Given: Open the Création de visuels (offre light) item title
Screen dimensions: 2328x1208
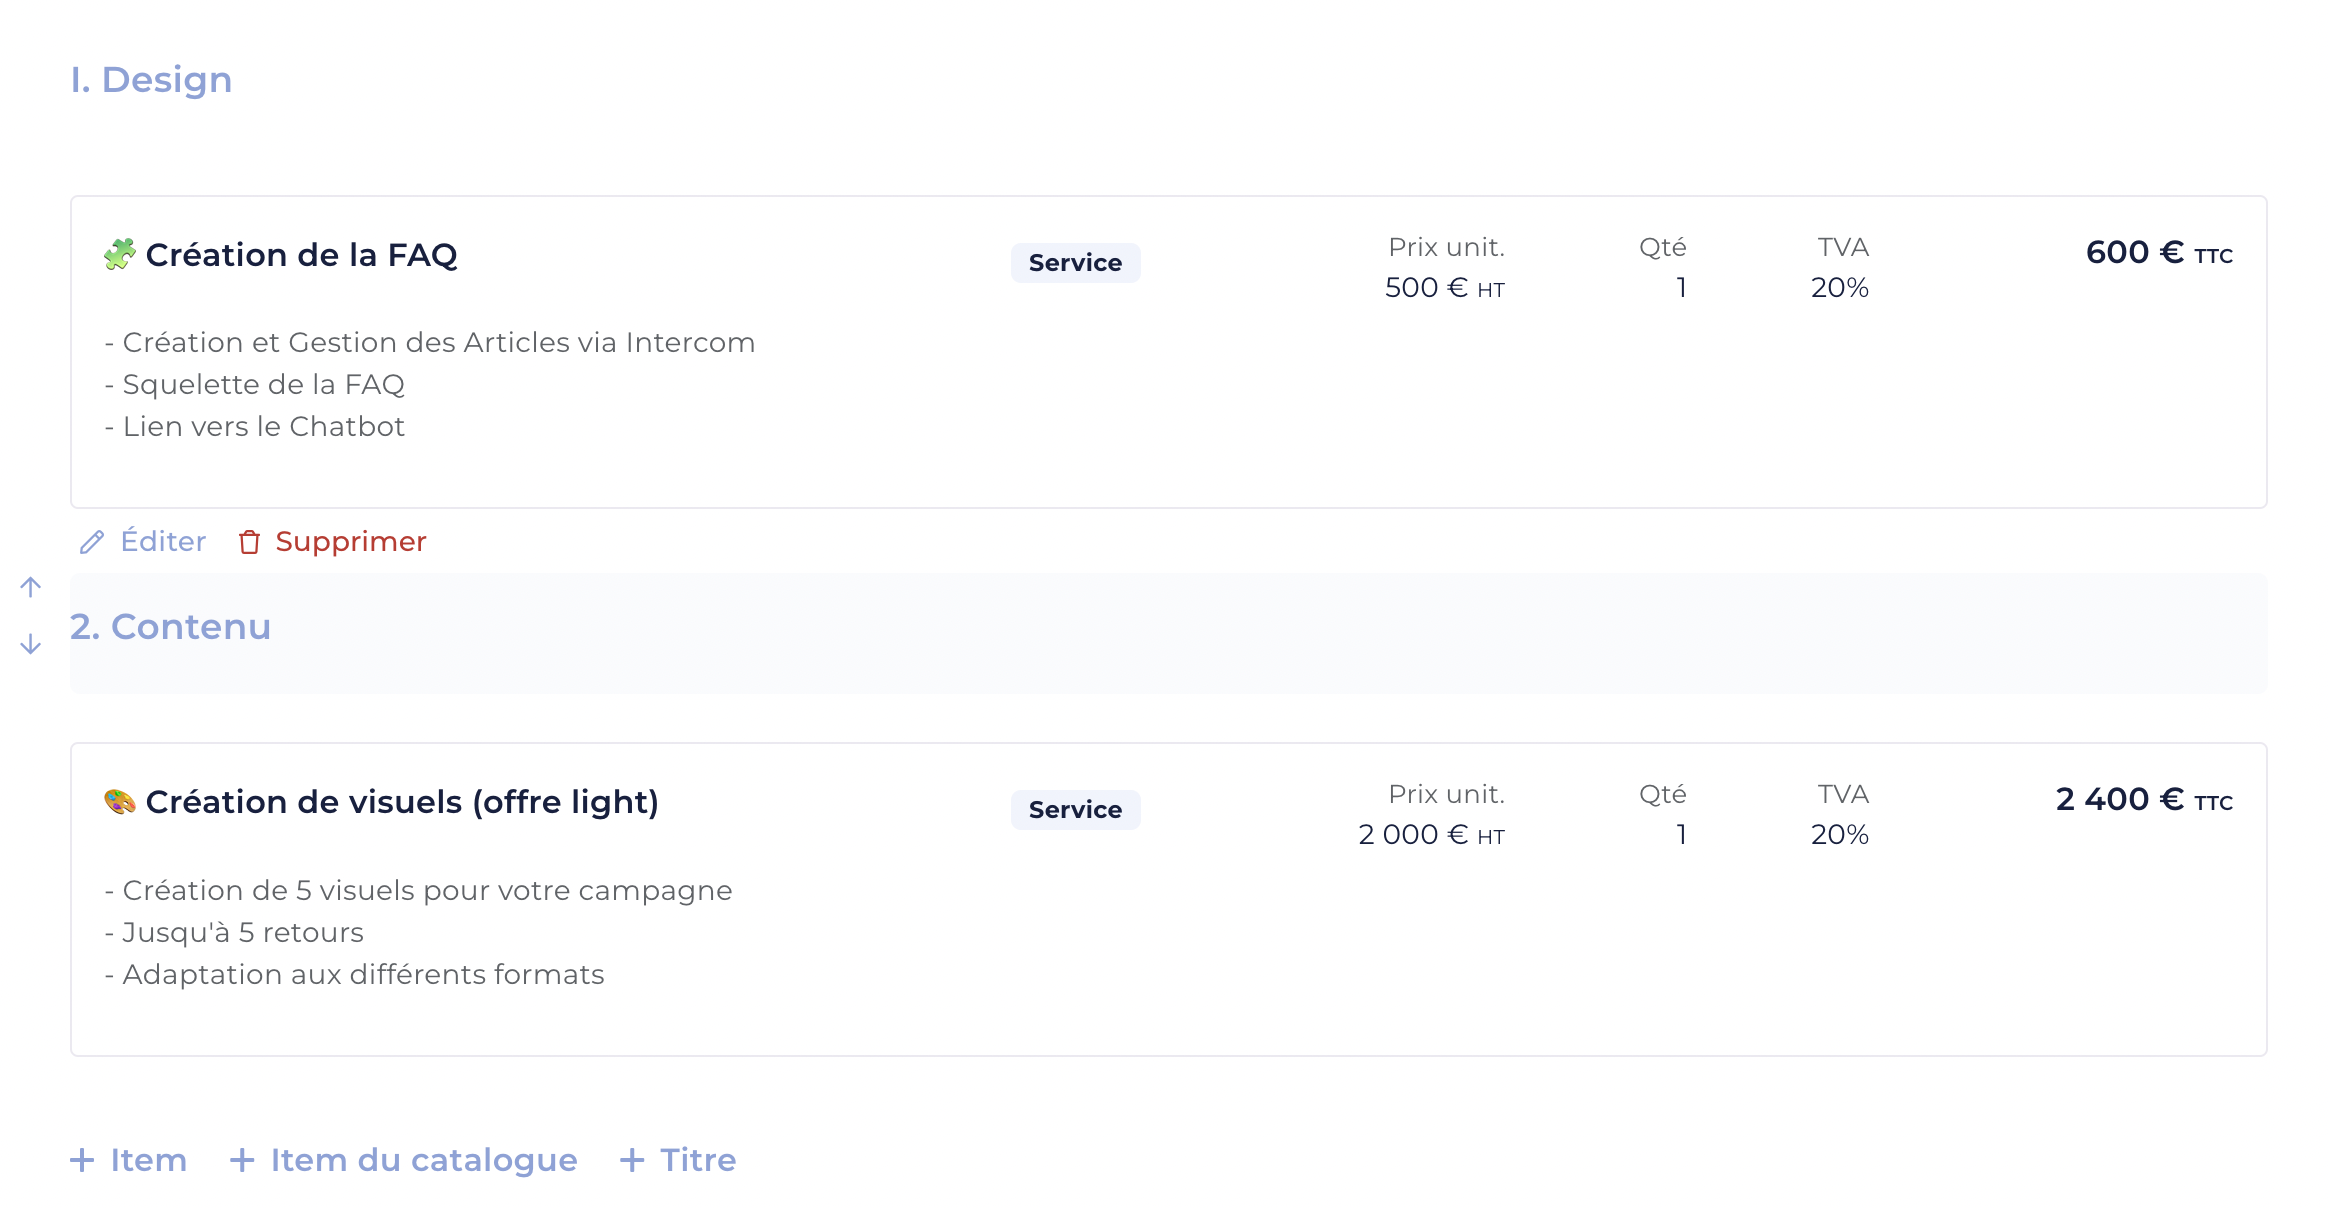Looking at the screenshot, I should pos(402,802).
